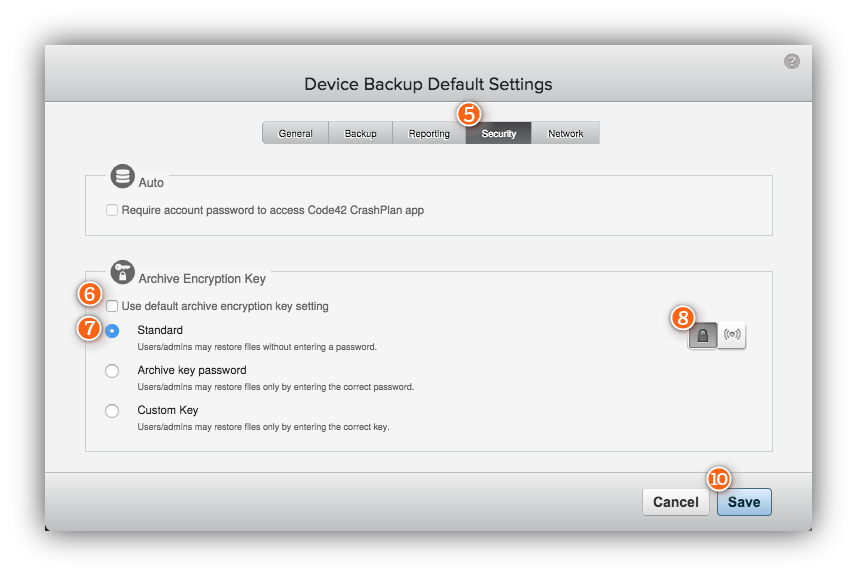Select the broadcast key escrow icon
Image resolution: width=857 pixels, height=576 pixels.
[x=732, y=335]
